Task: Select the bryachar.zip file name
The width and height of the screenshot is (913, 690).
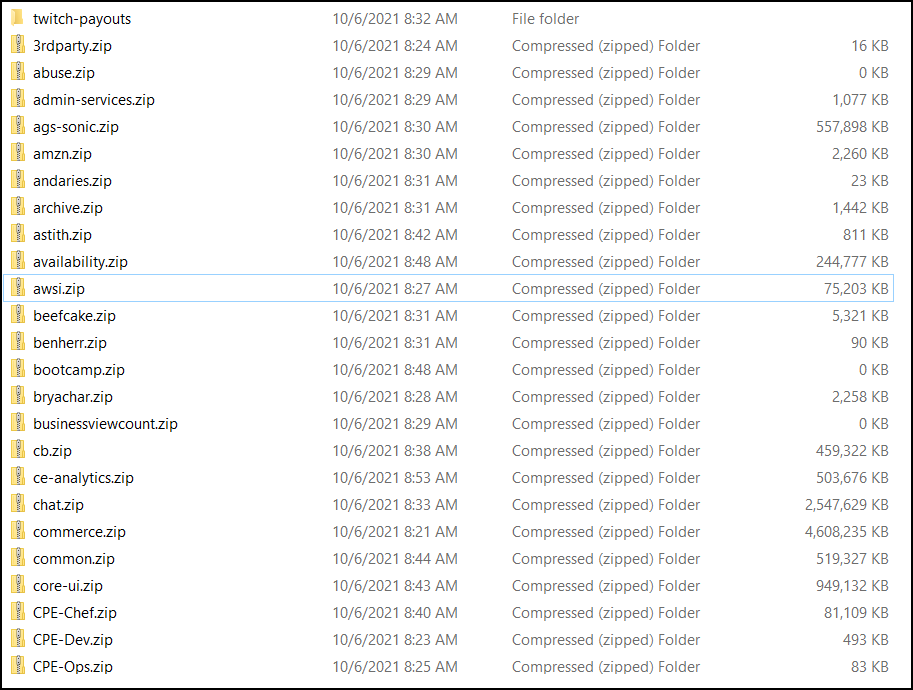Action: pos(73,397)
